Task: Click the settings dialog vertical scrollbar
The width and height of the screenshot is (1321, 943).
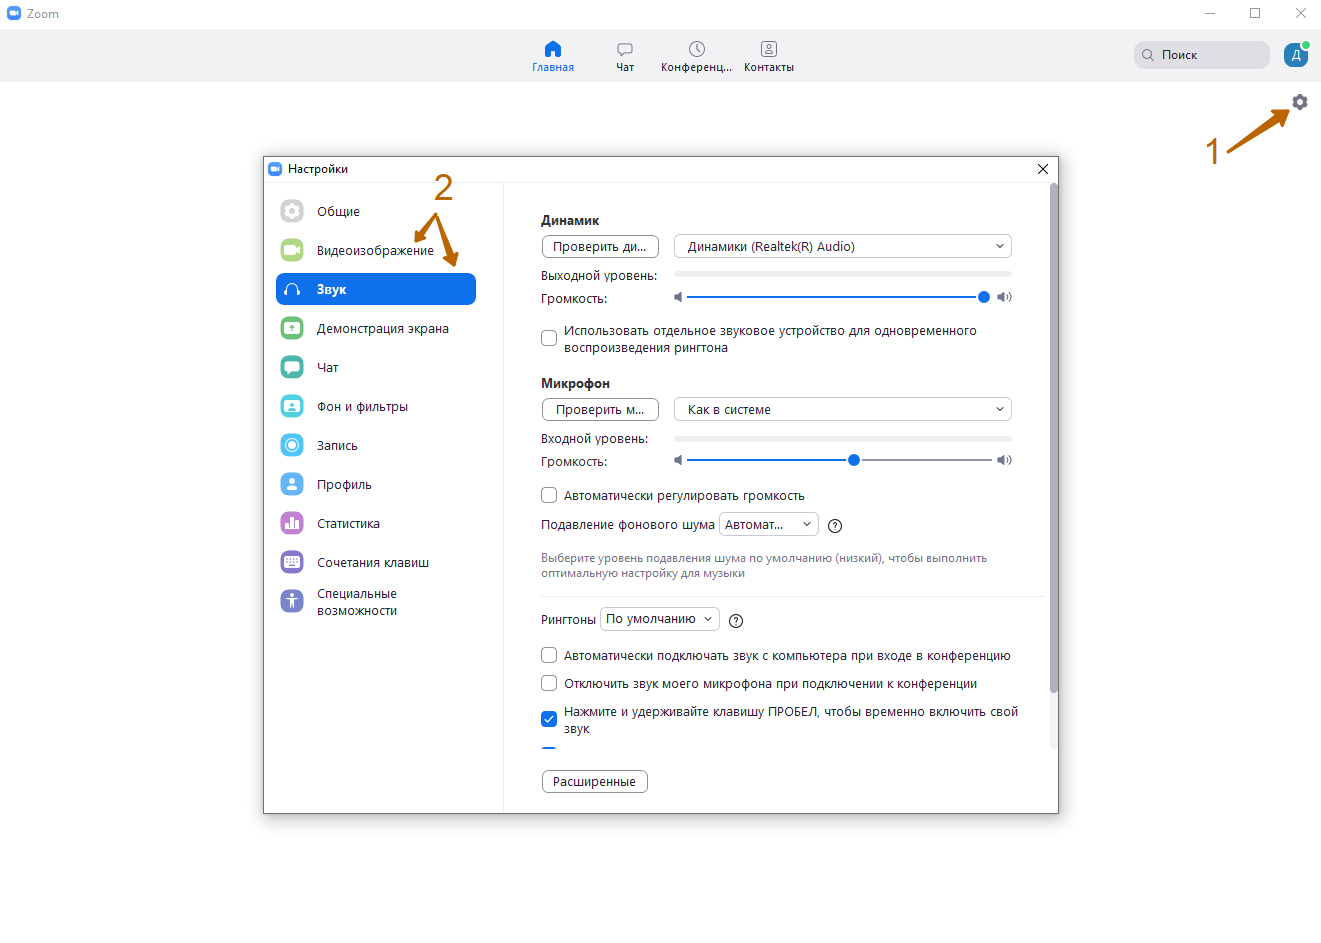Action: point(1054,438)
